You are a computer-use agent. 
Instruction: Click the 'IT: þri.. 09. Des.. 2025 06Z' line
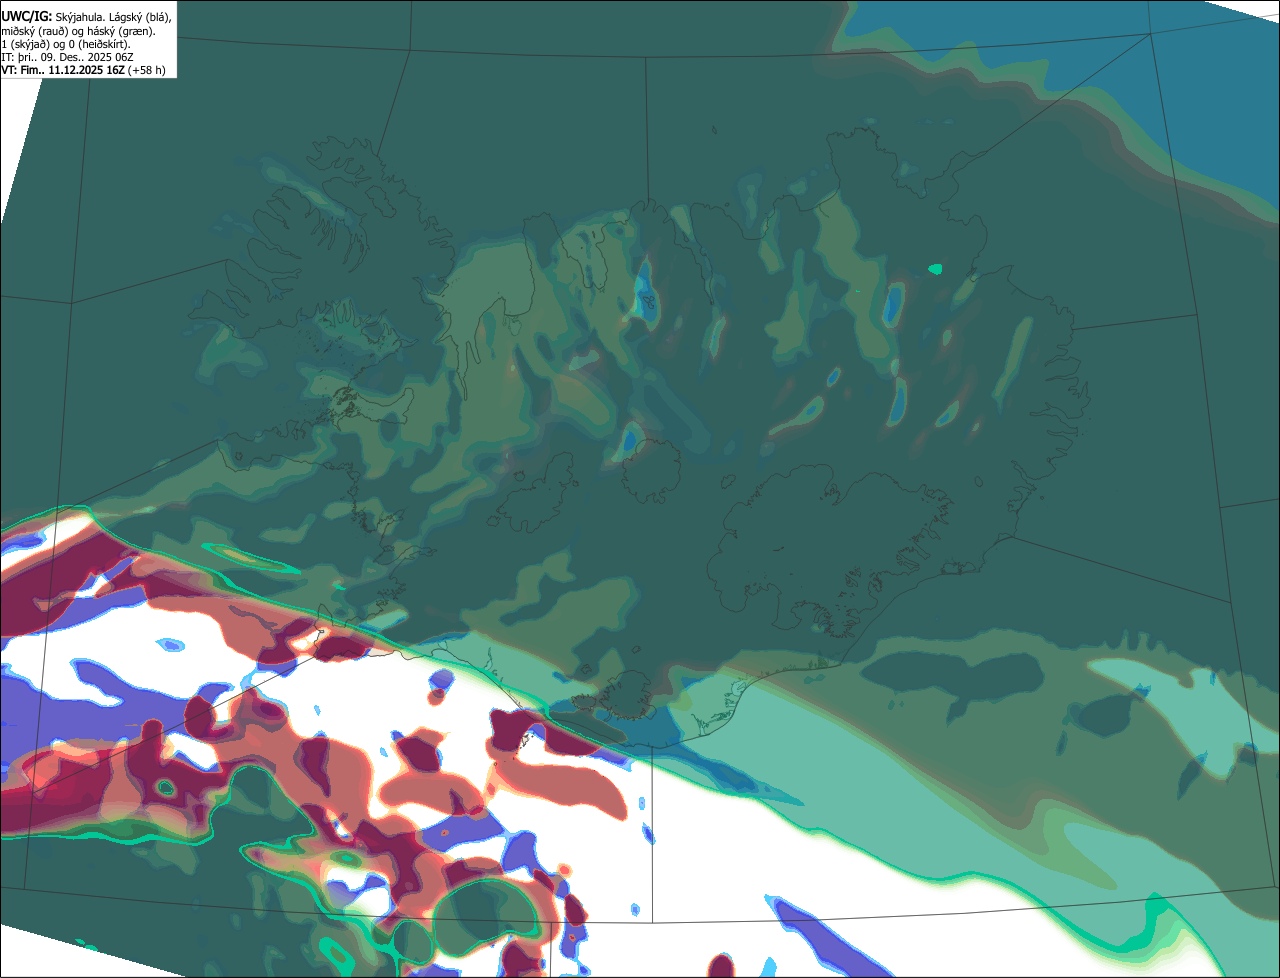click(x=67, y=57)
